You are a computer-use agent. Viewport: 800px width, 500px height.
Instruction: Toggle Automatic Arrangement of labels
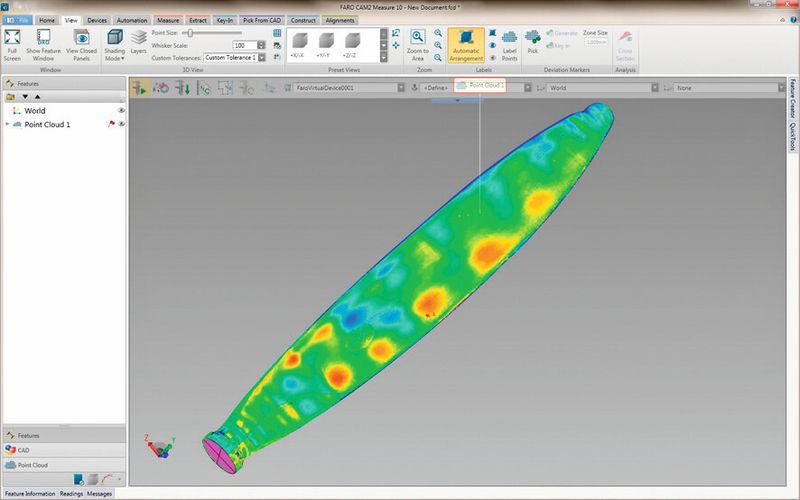click(466, 45)
